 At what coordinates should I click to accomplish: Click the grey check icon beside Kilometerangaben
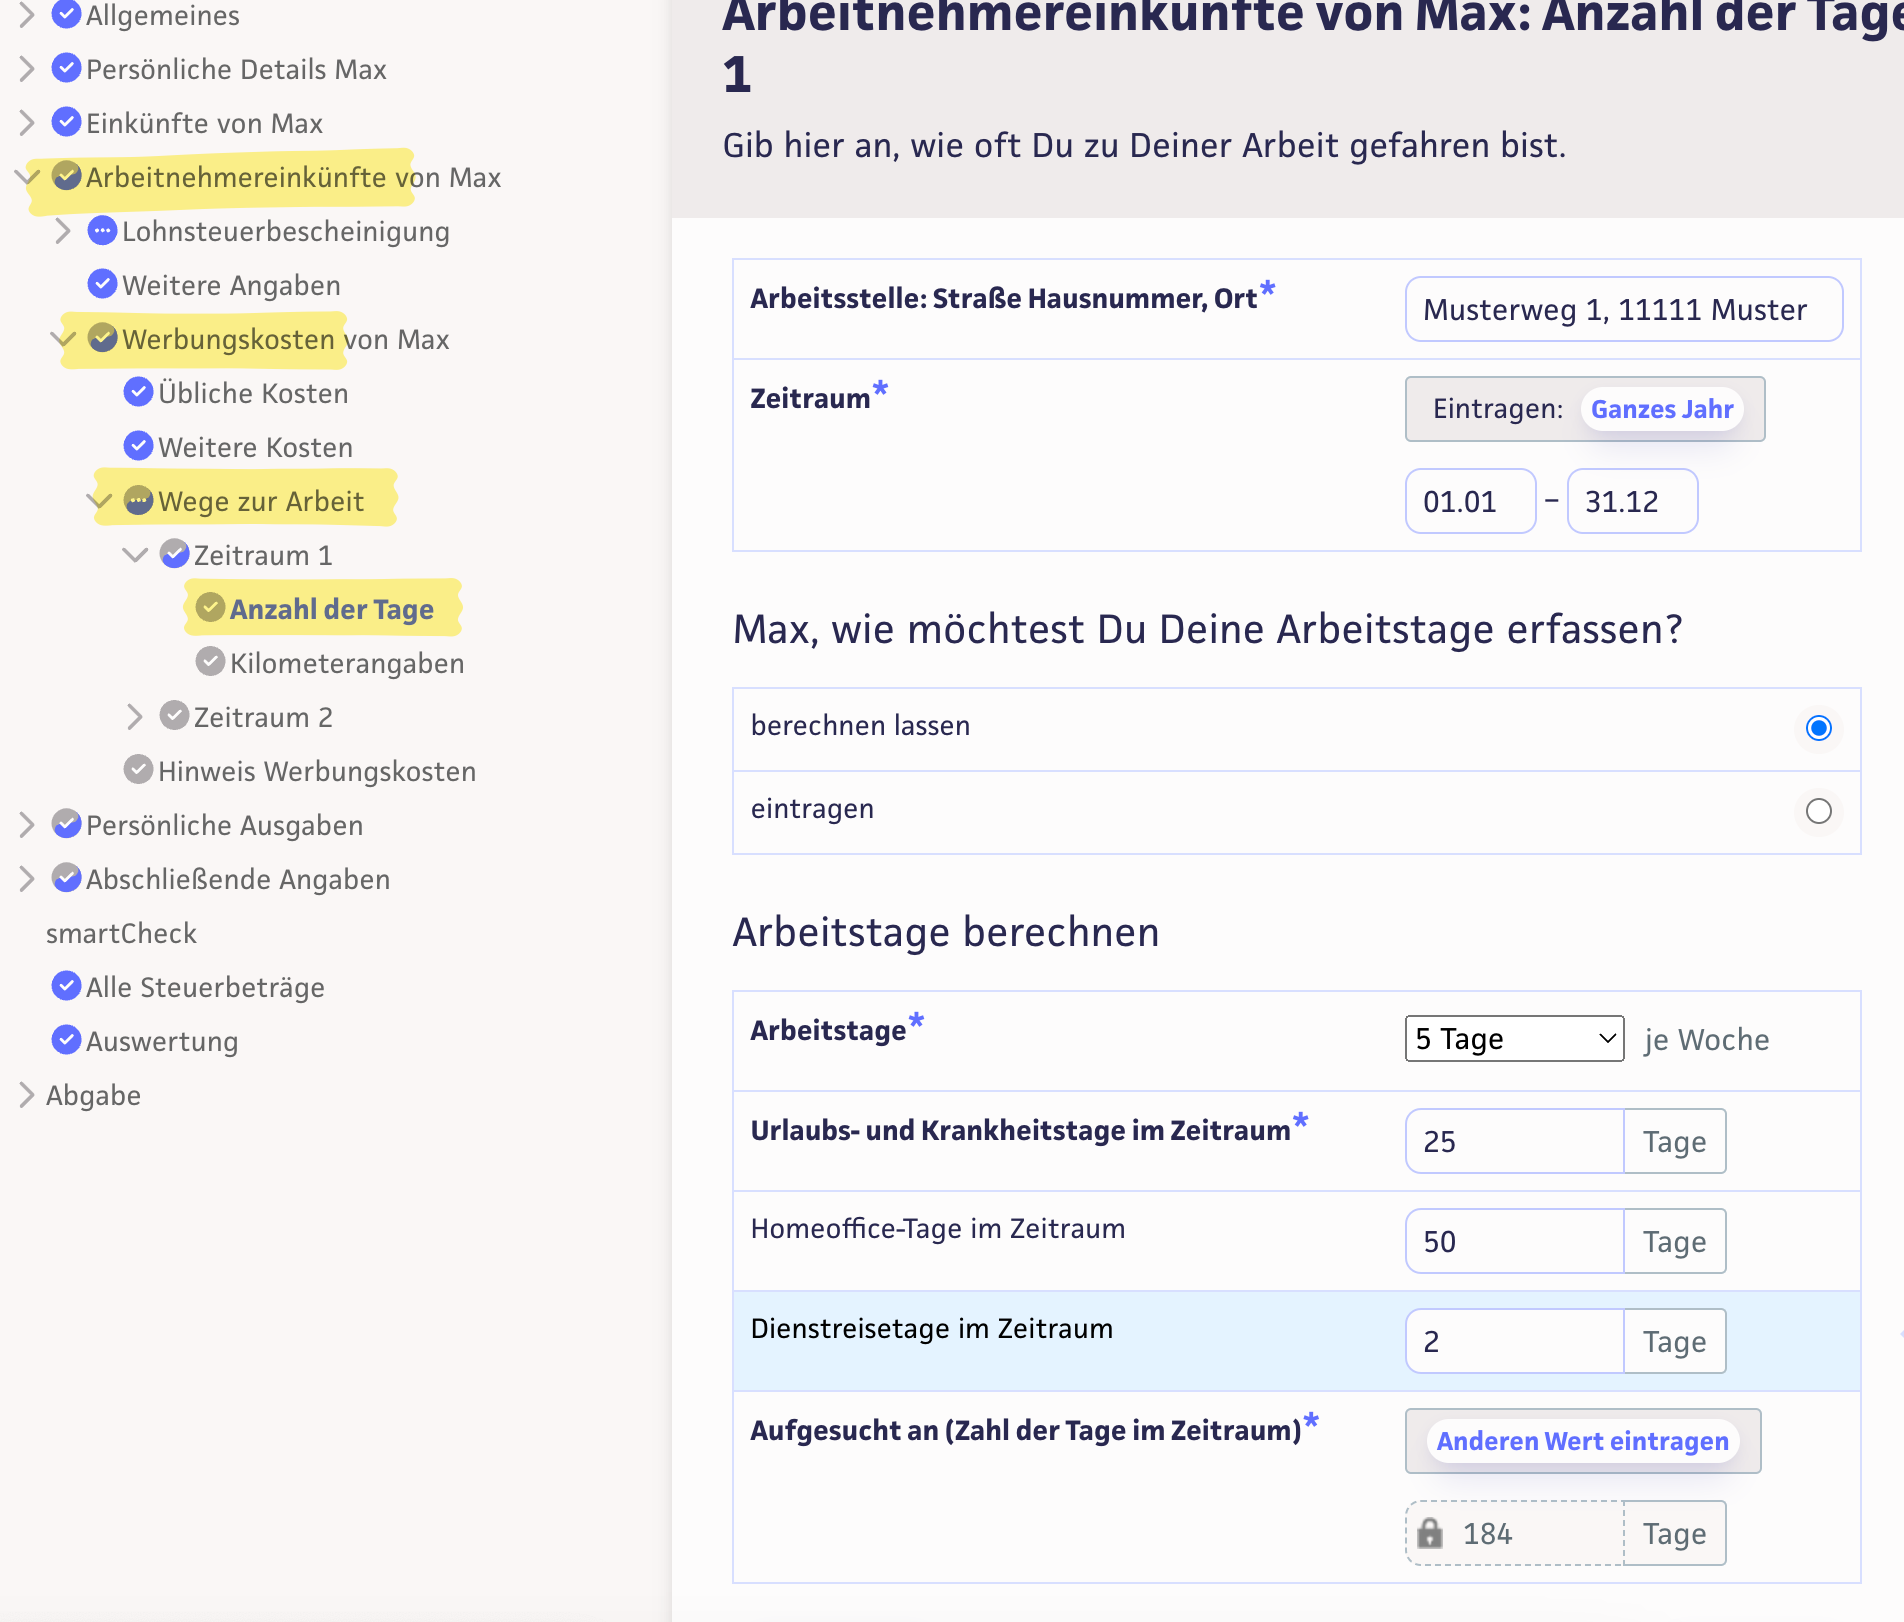tap(210, 662)
